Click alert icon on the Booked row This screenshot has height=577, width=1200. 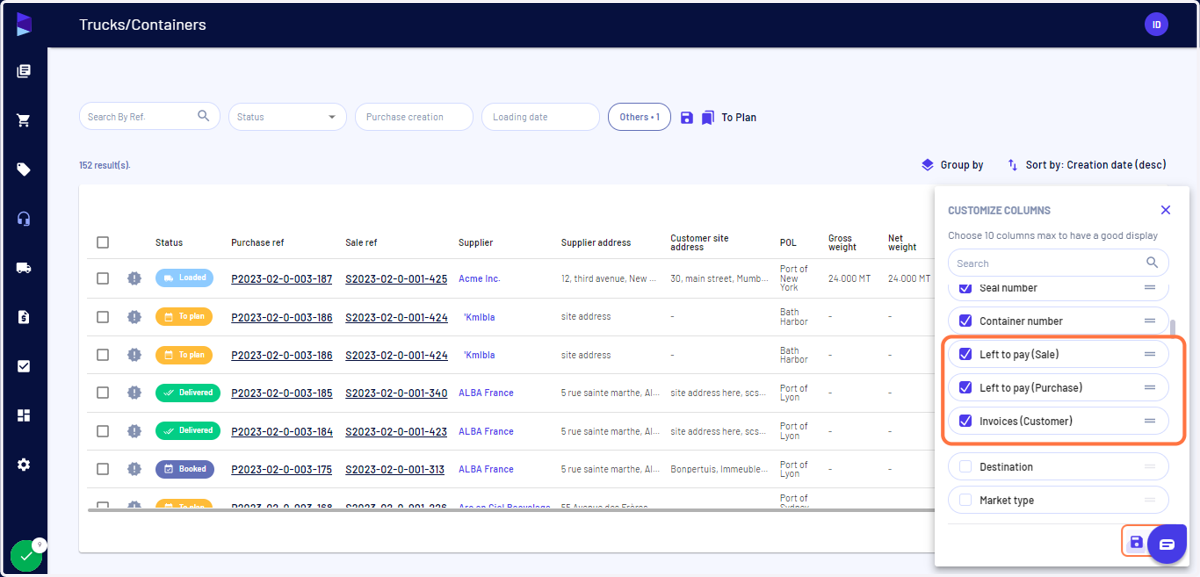coord(134,468)
